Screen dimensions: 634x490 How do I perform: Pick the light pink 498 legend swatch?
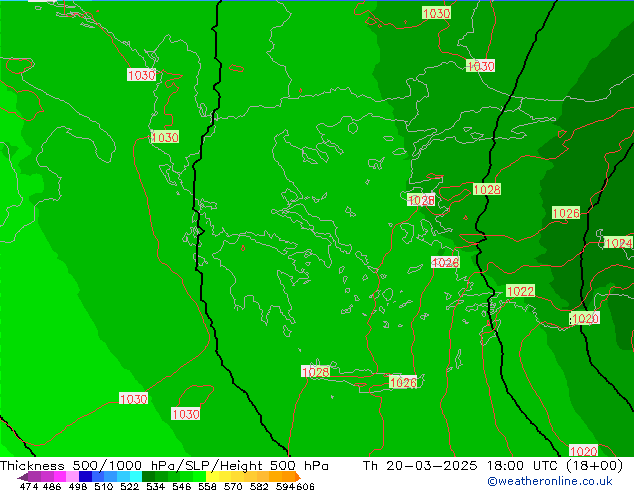[x=72, y=477]
